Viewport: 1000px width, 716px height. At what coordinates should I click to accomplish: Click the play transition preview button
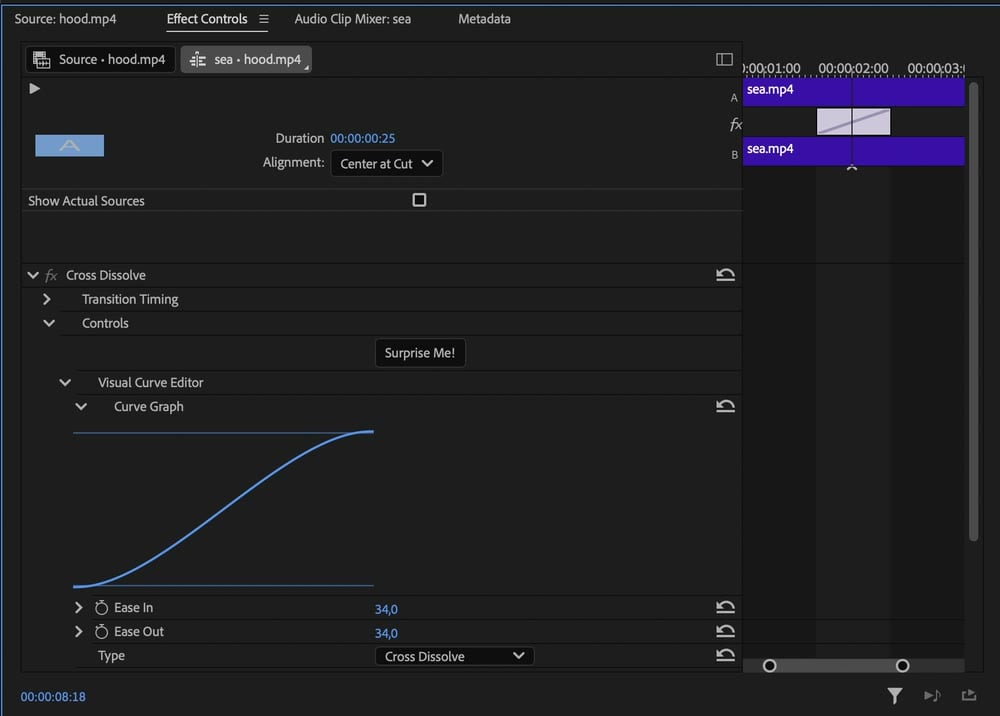pyautogui.click(x=34, y=89)
